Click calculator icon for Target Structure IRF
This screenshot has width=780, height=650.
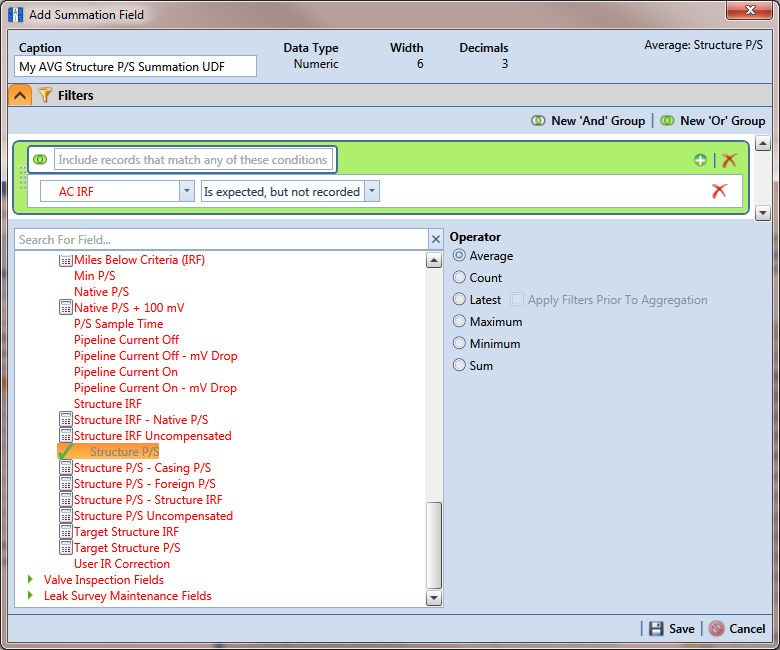[x=66, y=531]
